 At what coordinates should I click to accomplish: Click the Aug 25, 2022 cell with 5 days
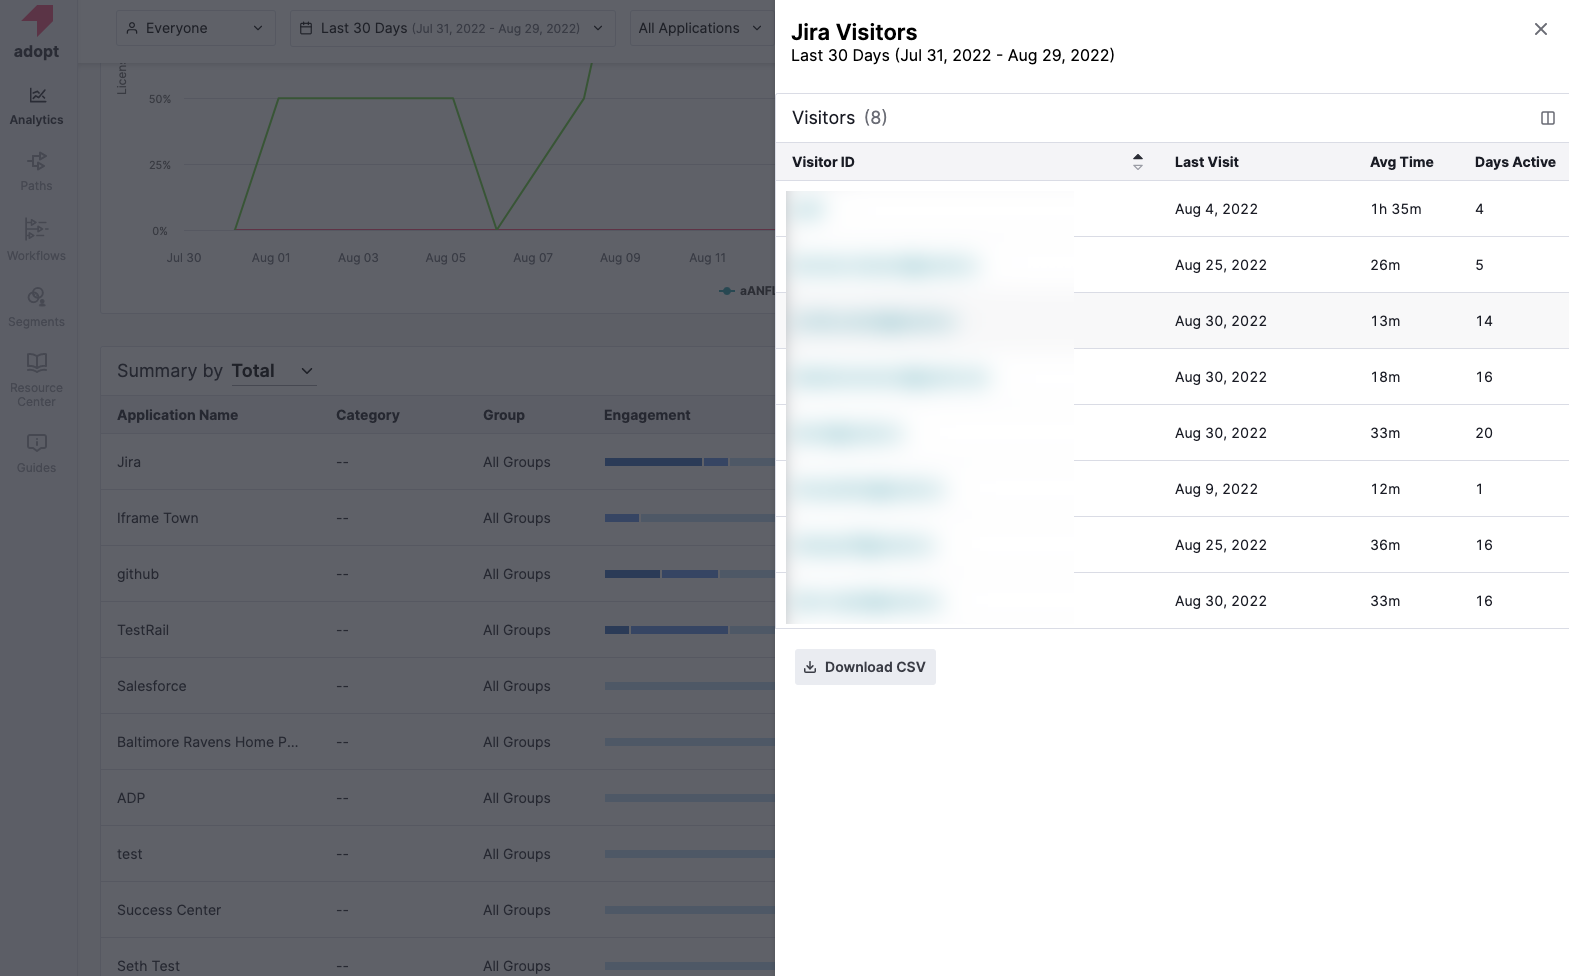click(x=1221, y=265)
